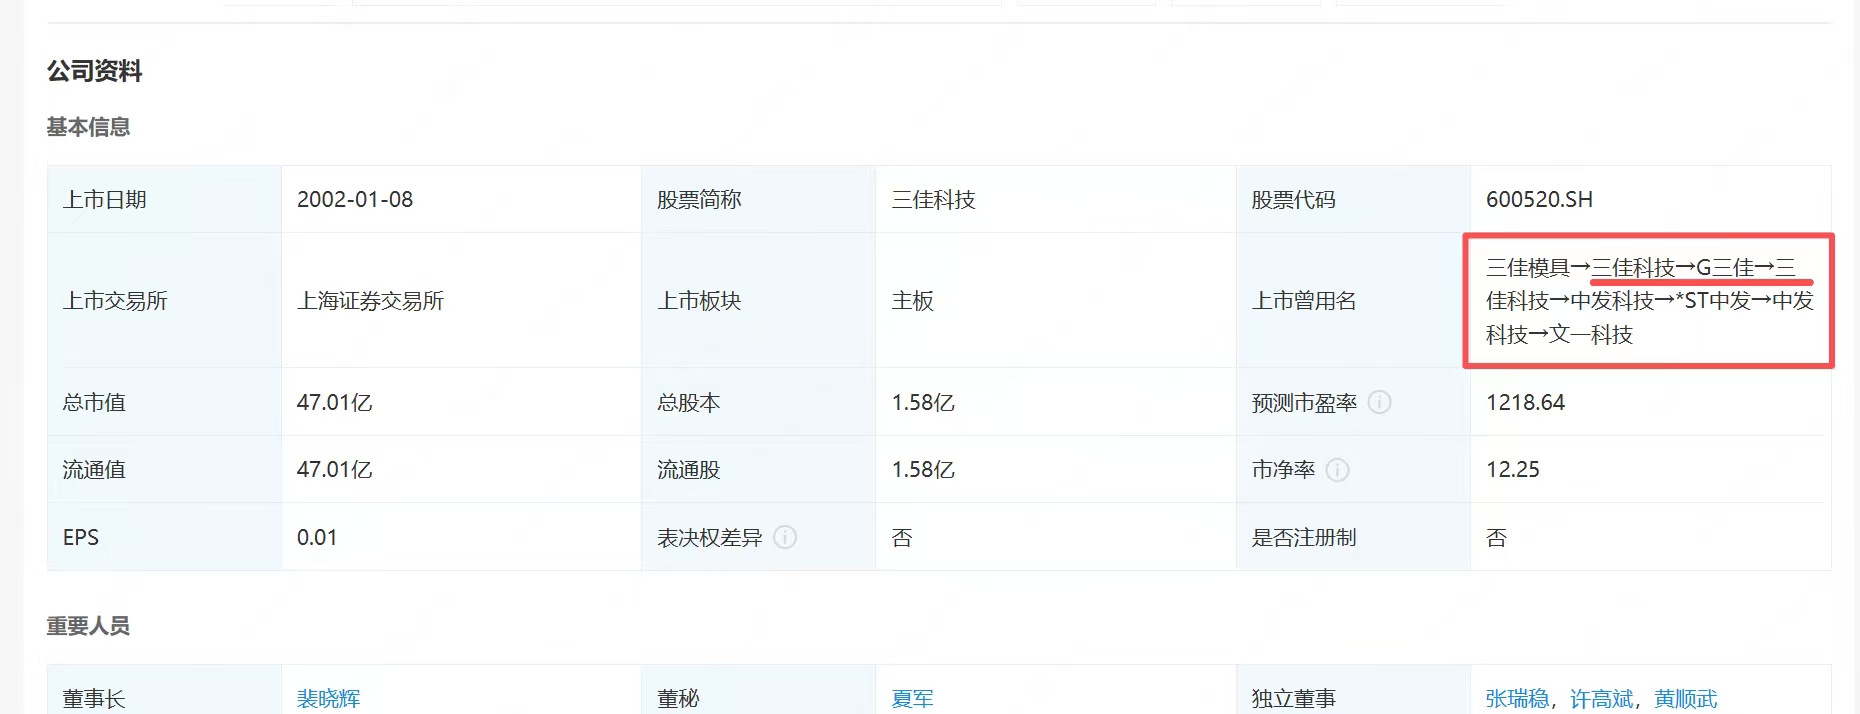The width and height of the screenshot is (1860, 714).
Task: Click the info icon beside 市净率
Action: [1337, 470]
